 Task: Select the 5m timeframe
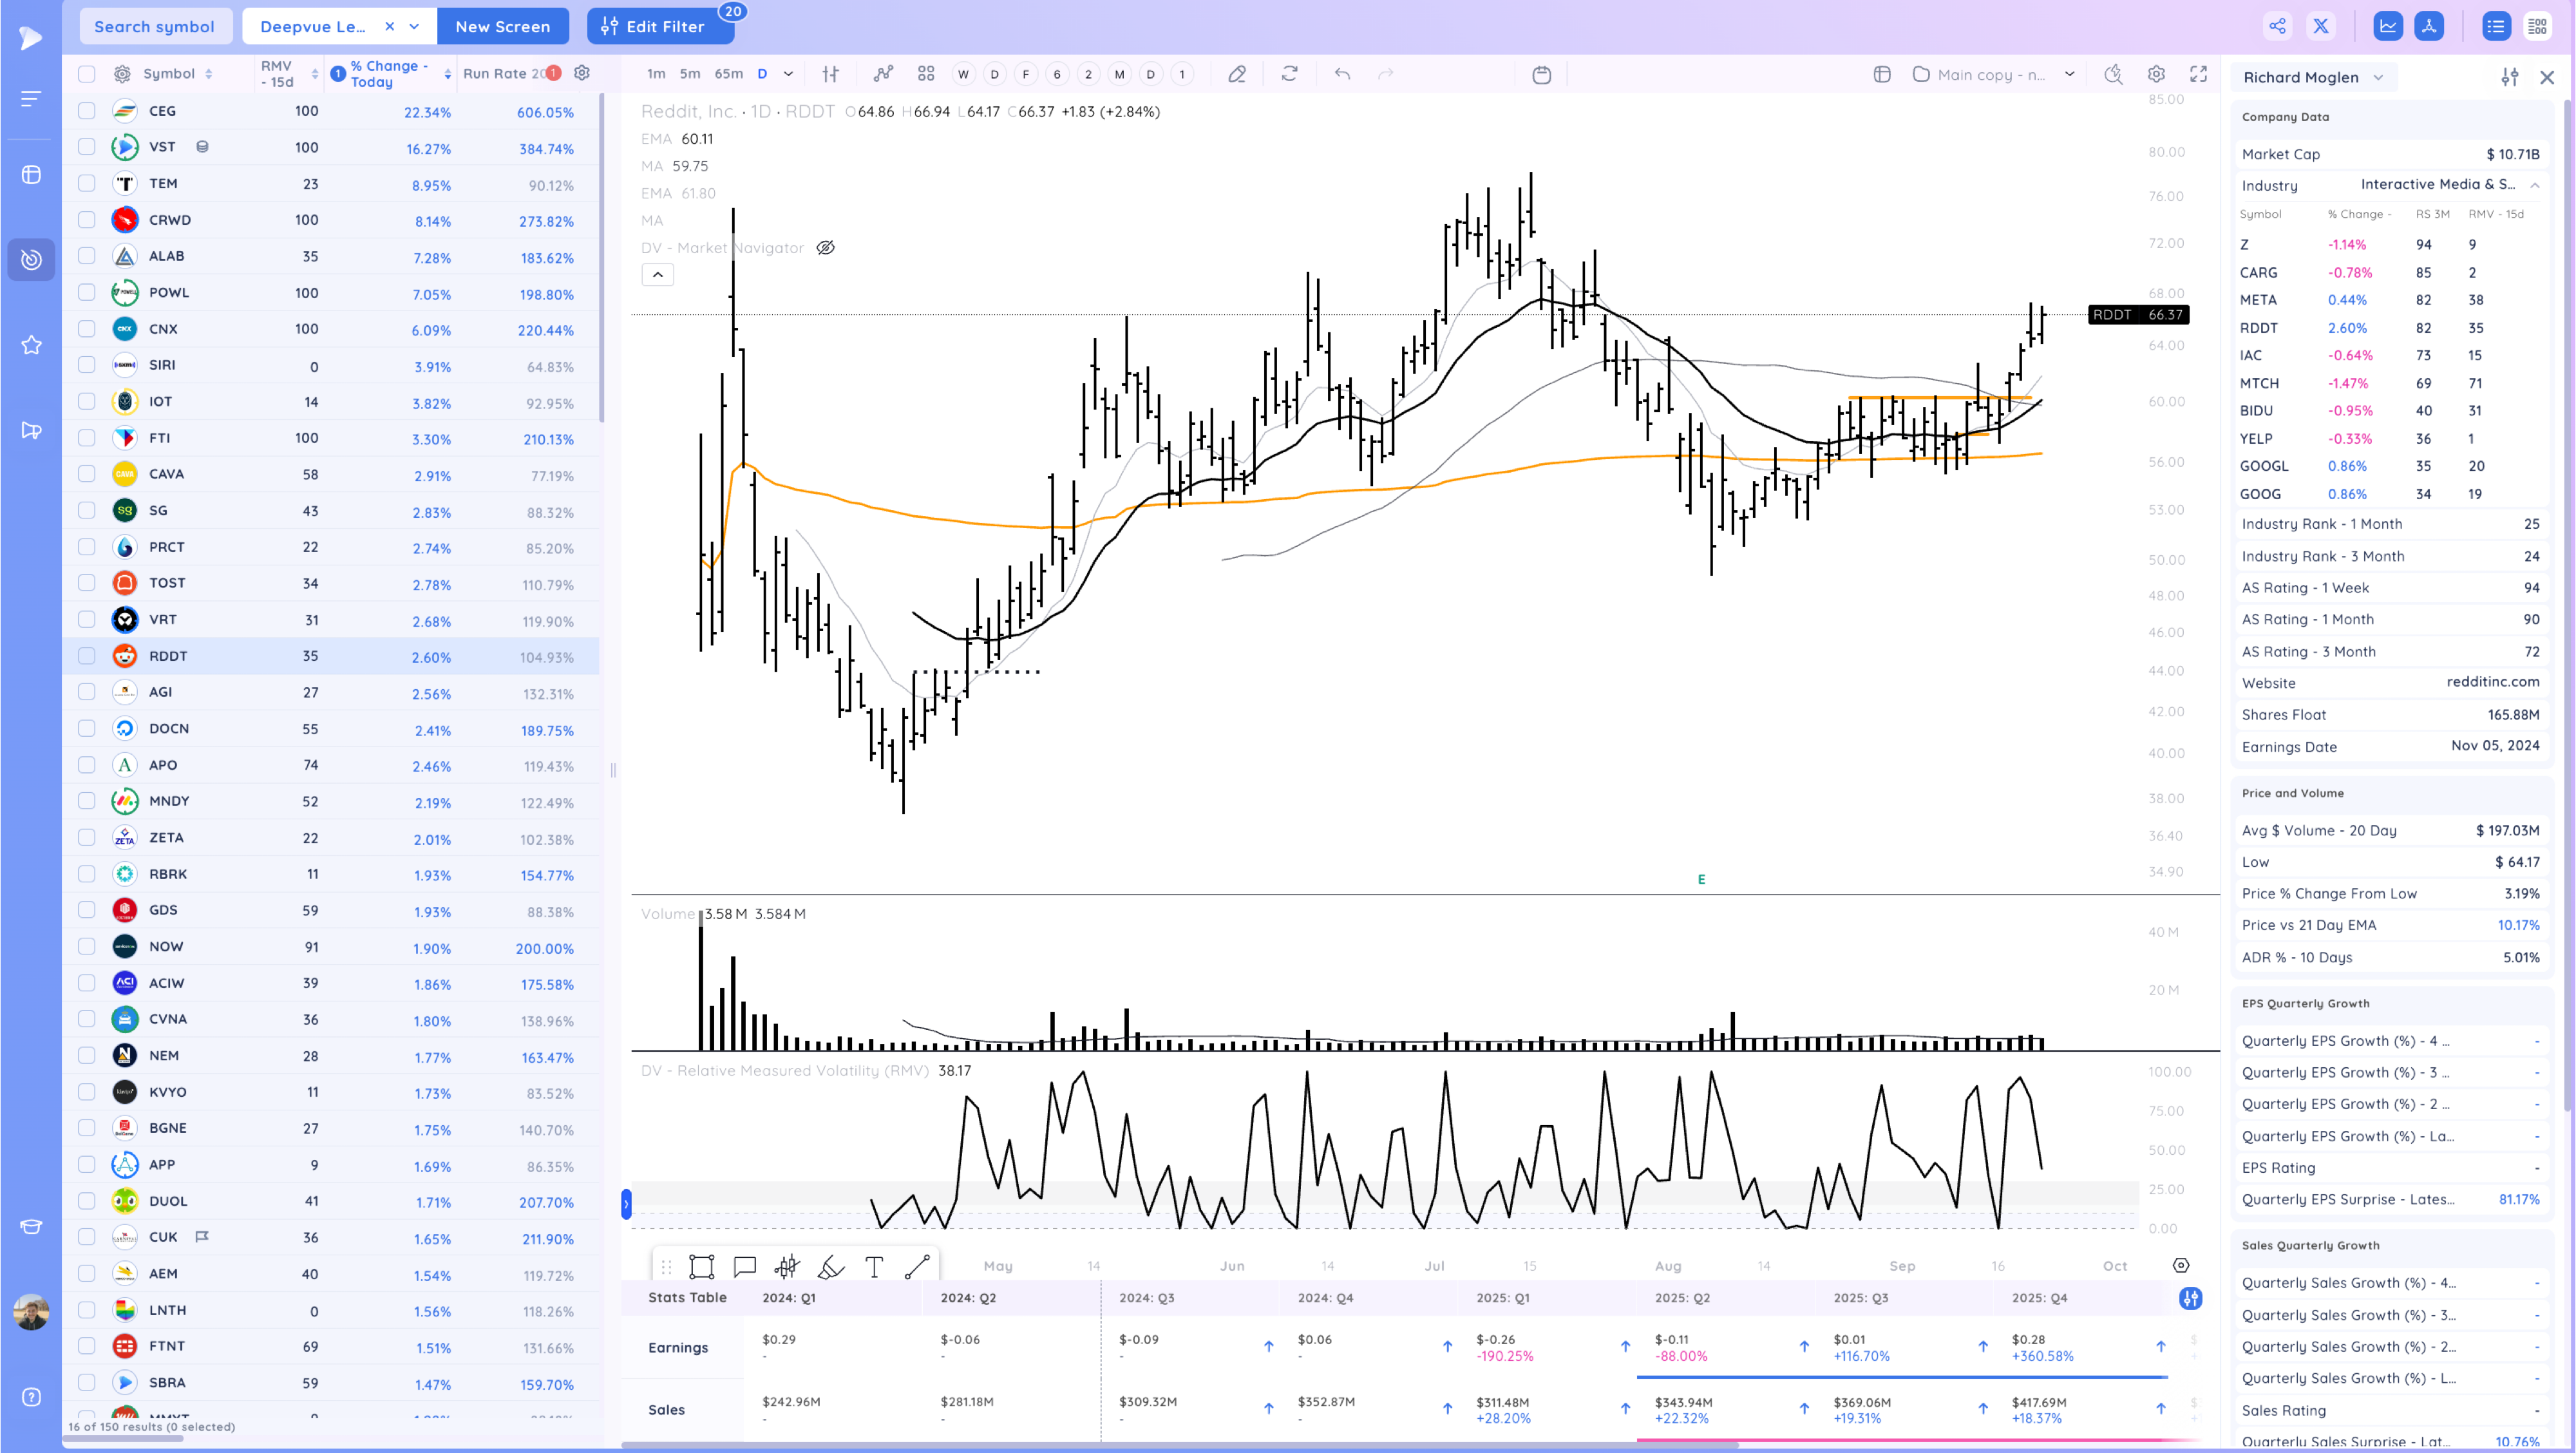(690, 74)
